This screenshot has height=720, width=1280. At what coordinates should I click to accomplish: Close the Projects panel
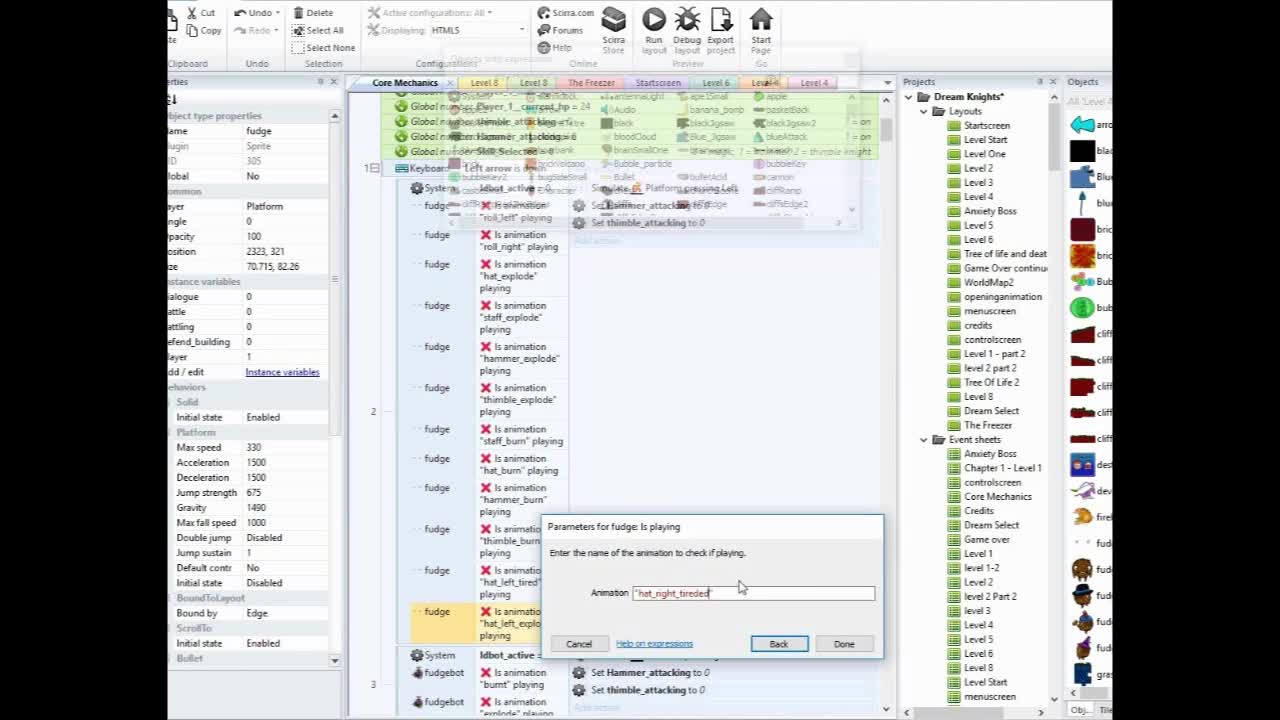tap(1053, 82)
